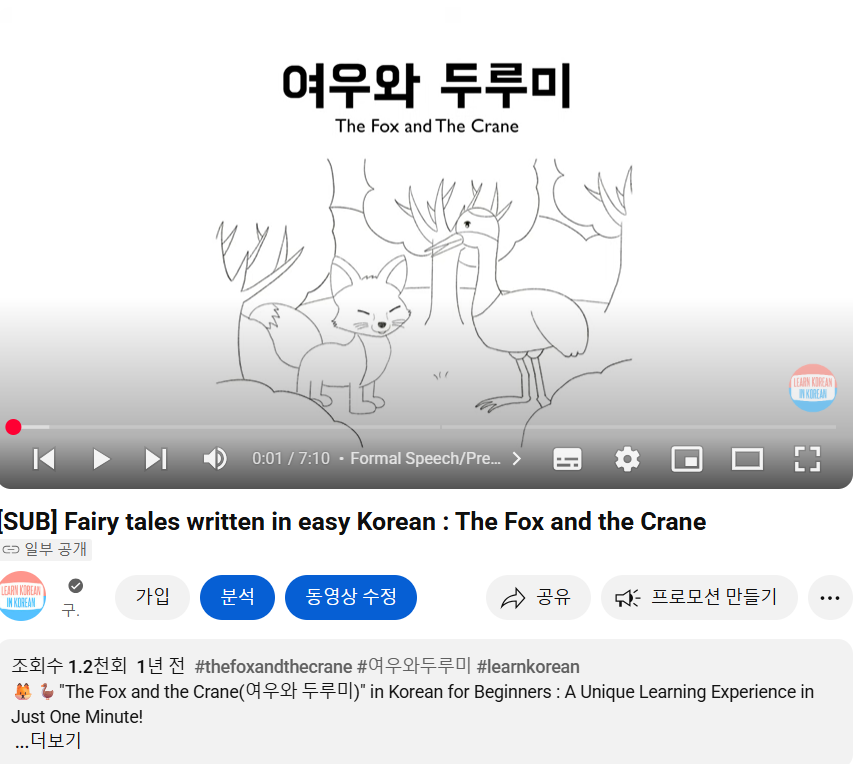Open the player settings gear
This screenshot has width=855, height=764.
point(627,459)
